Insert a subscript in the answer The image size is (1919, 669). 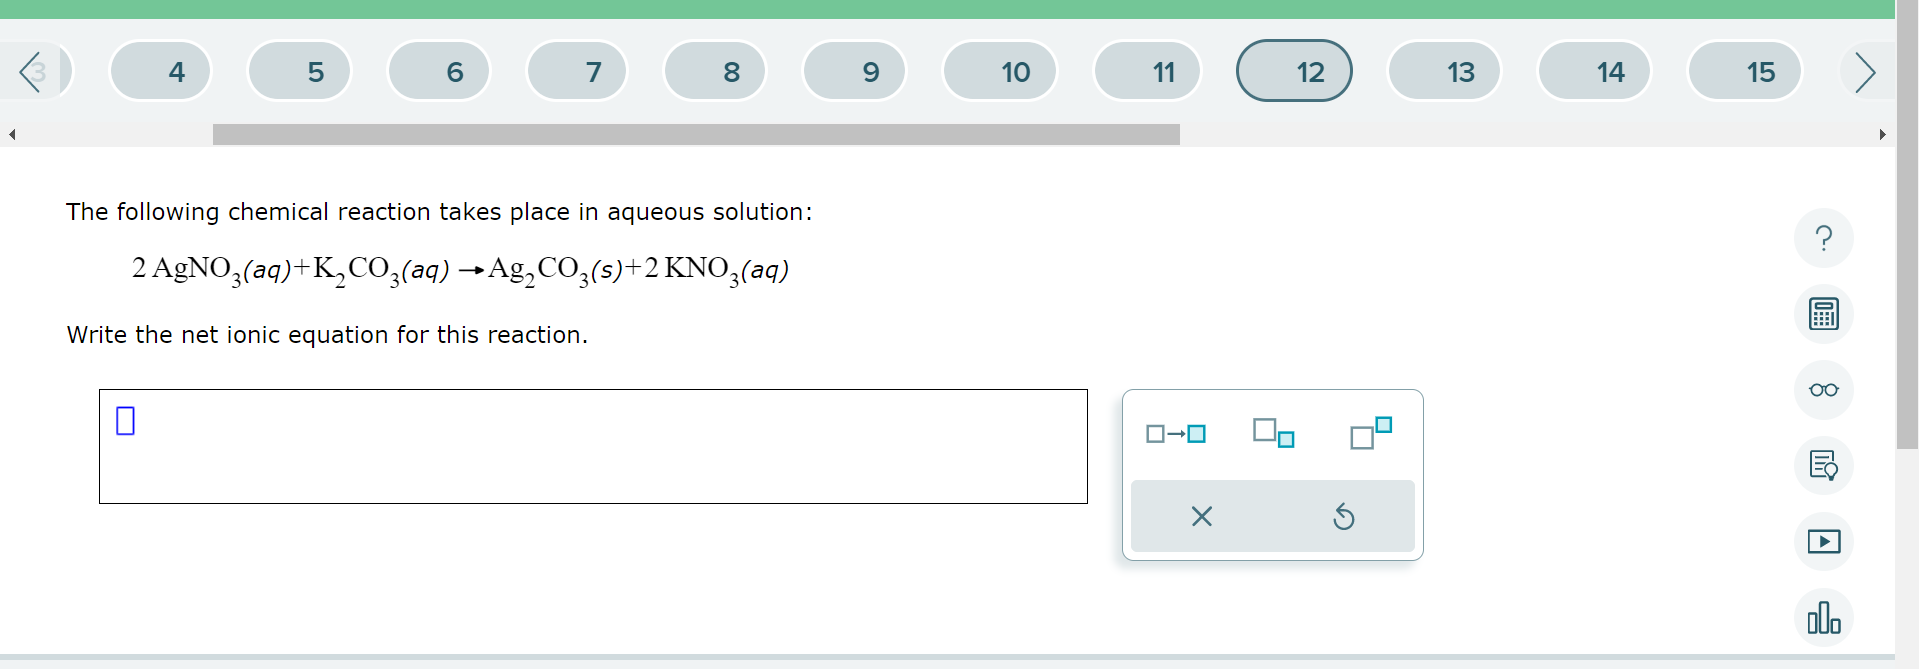[x=1272, y=432]
